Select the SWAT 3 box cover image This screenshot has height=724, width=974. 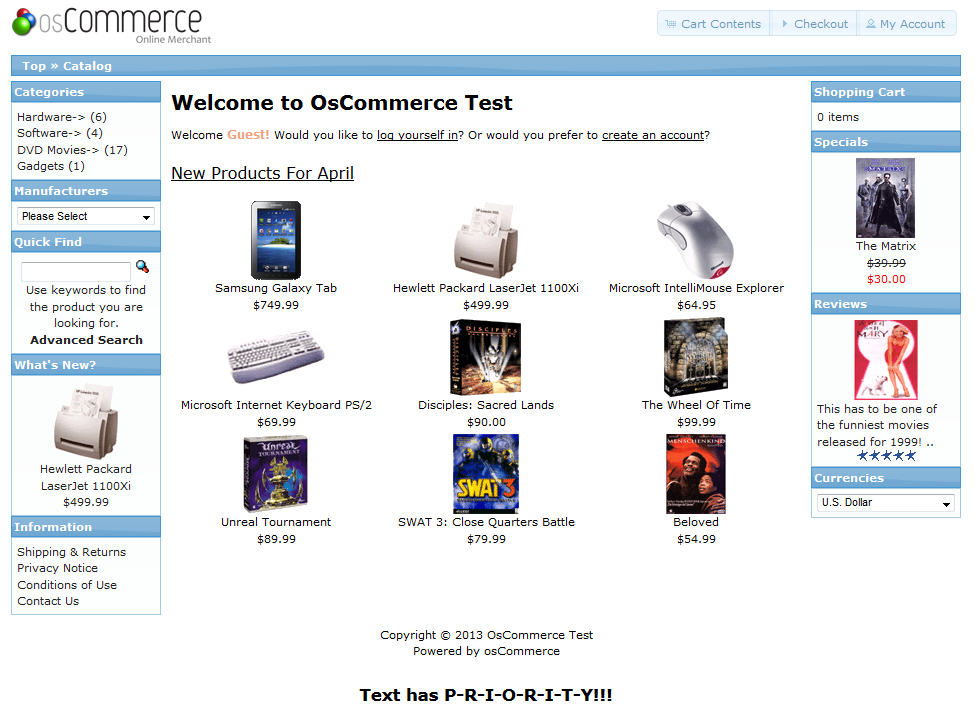click(486, 473)
